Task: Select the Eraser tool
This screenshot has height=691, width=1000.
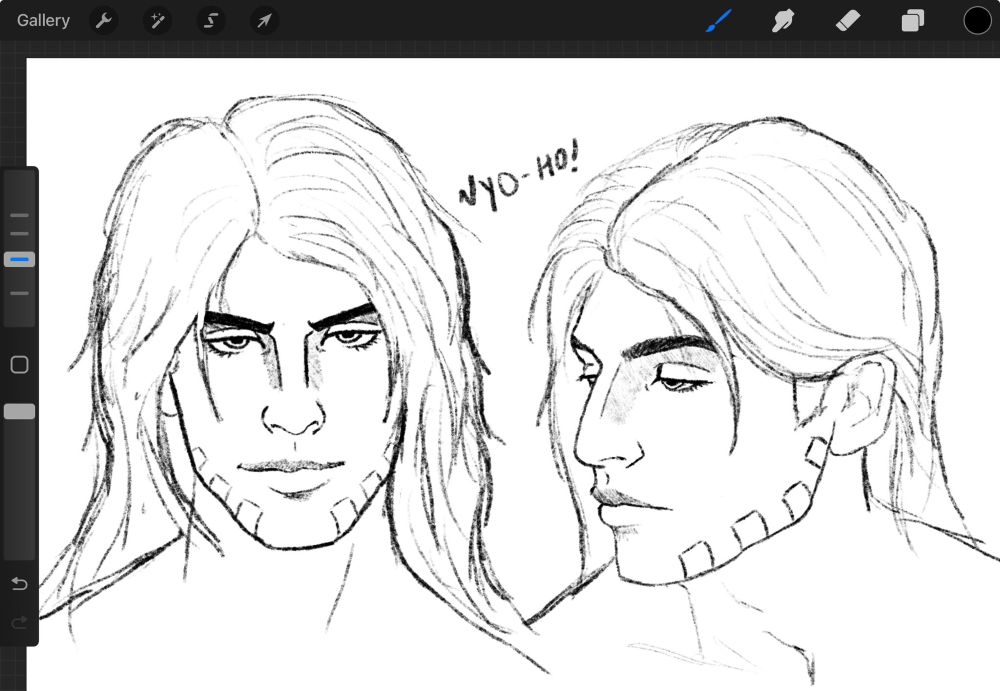Action: click(848, 21)
